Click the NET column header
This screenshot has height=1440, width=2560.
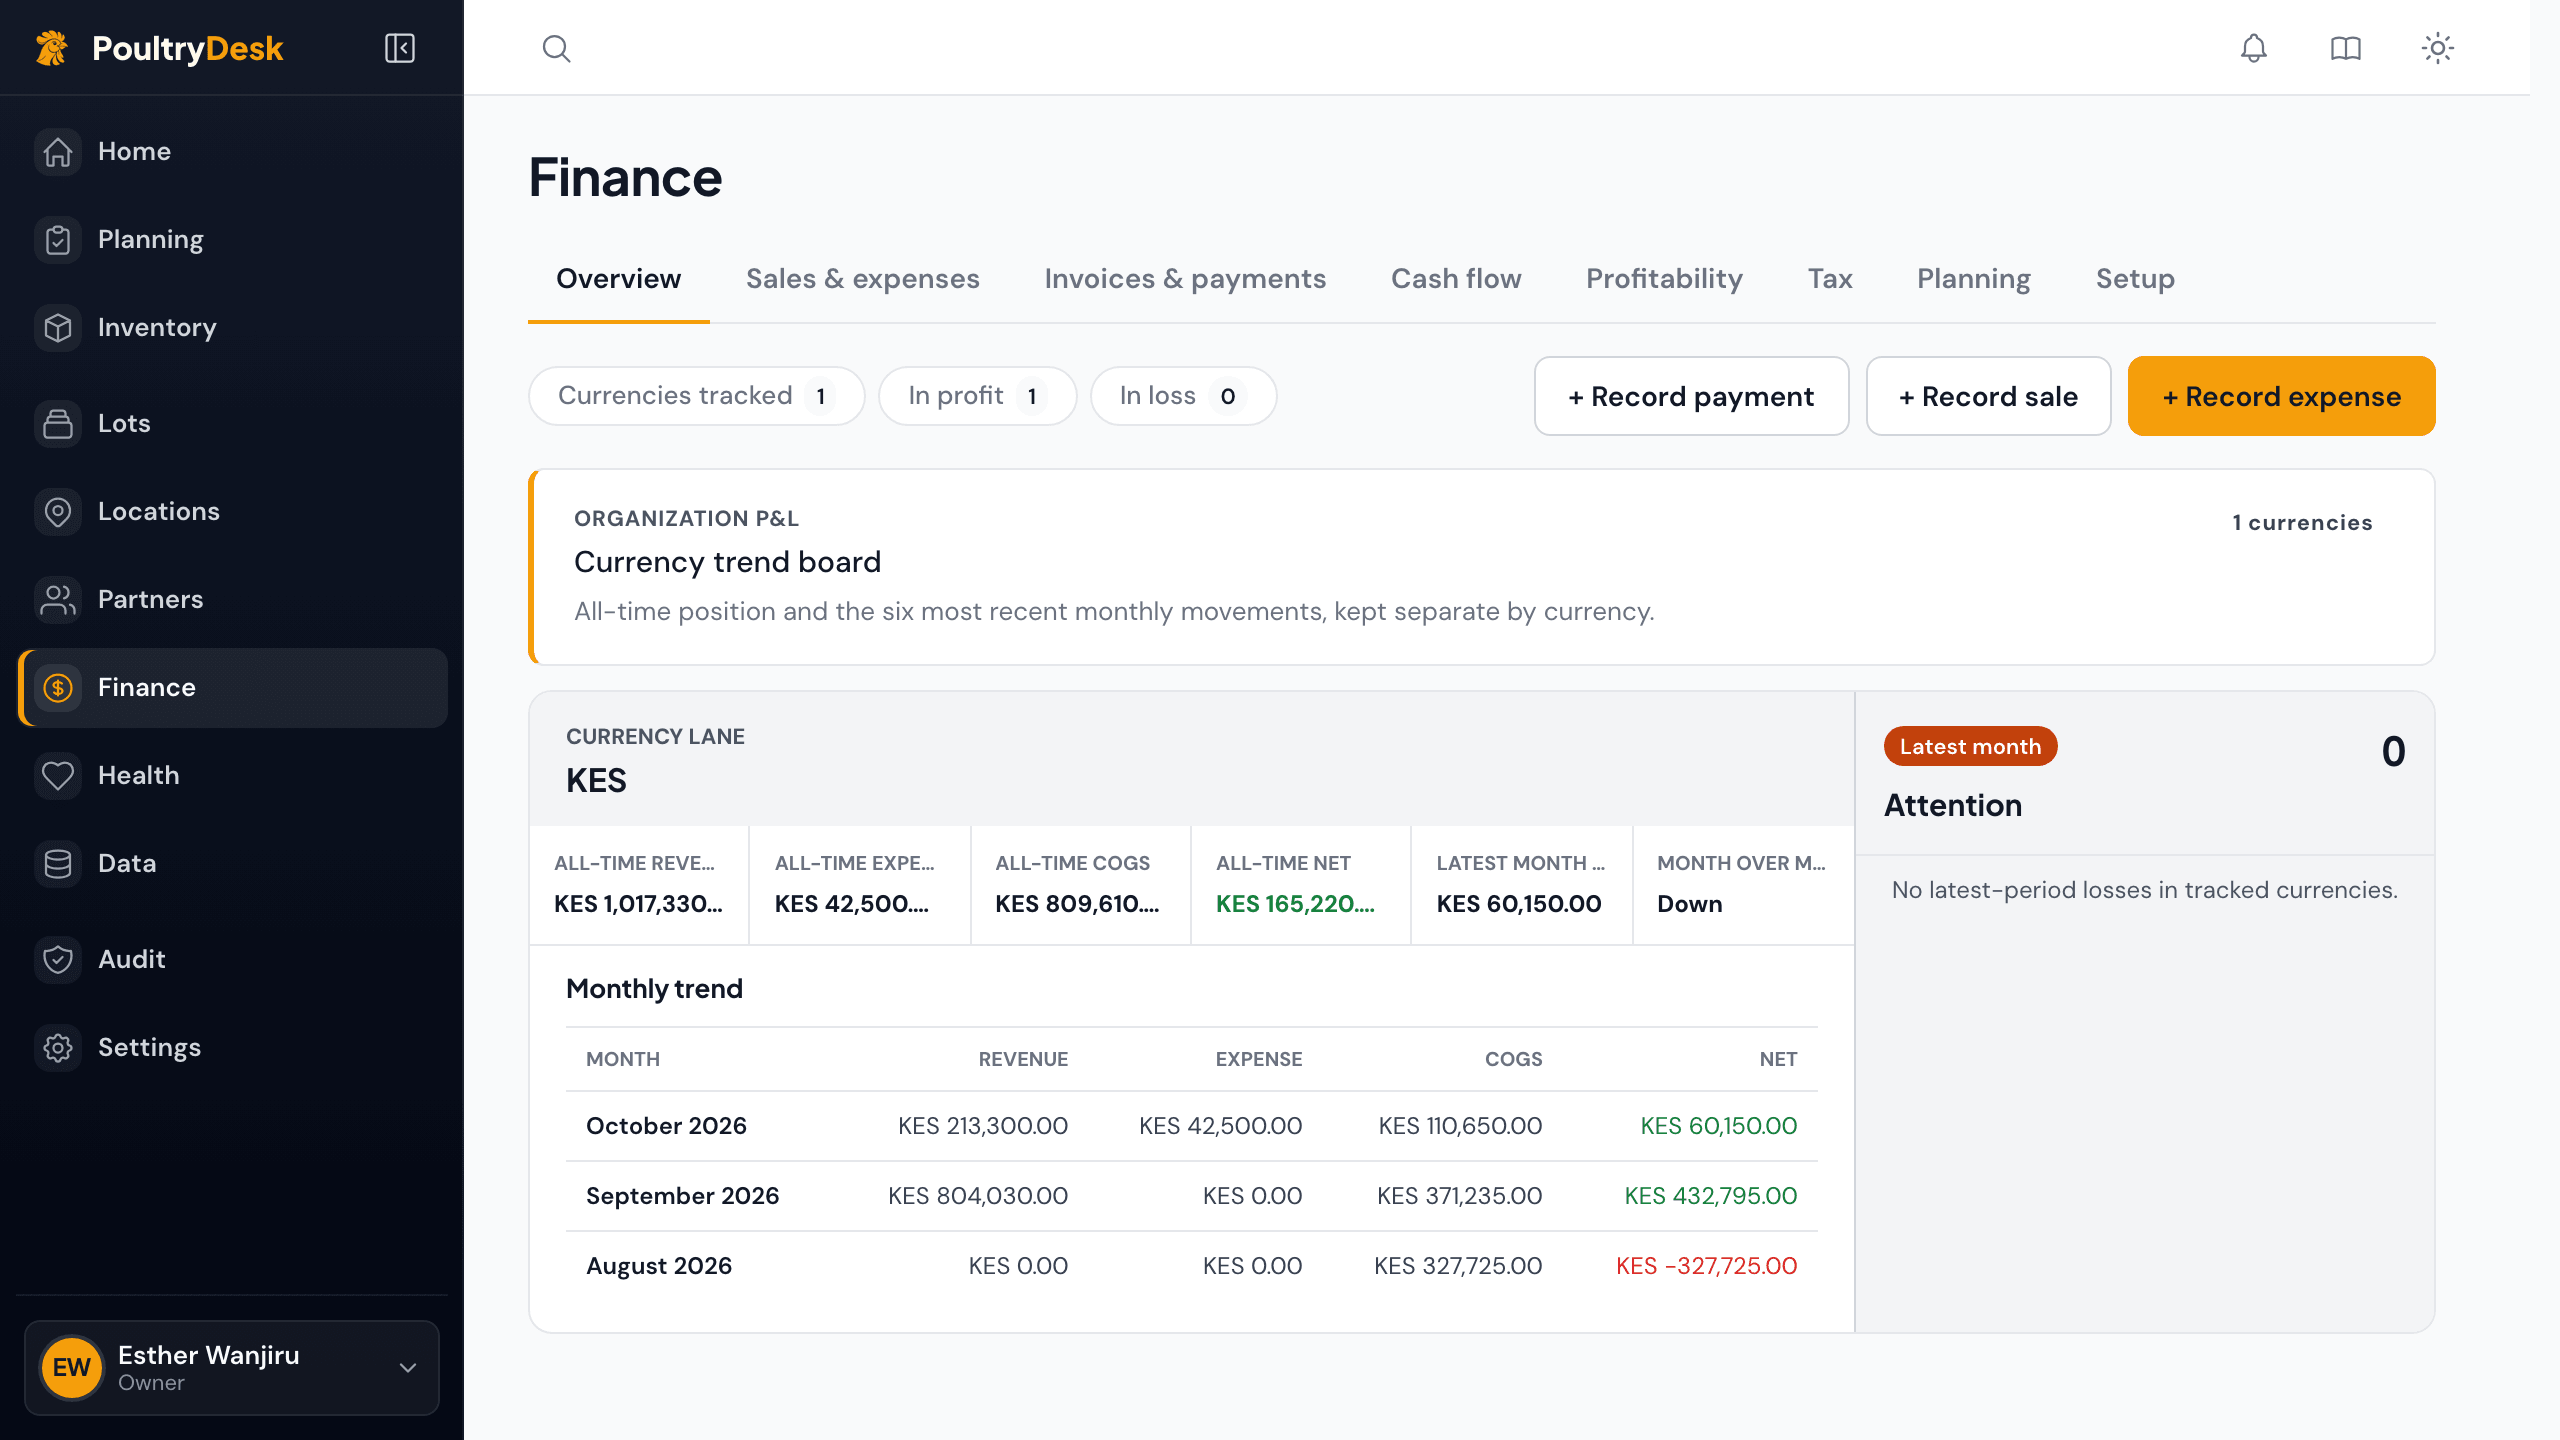point(1778,1059)
